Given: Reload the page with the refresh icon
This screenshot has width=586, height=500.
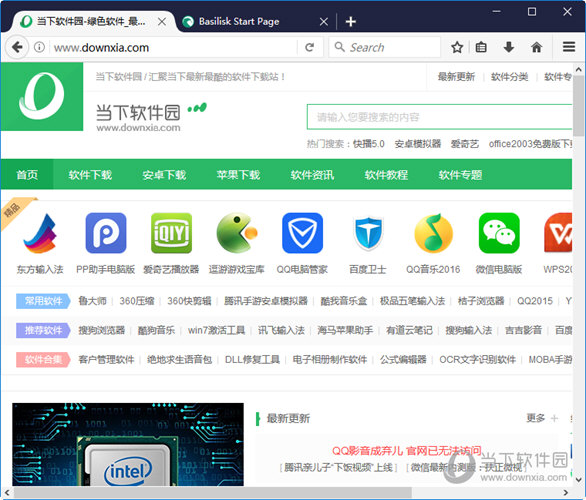Looking at the screenshot, I should point(309,47).
